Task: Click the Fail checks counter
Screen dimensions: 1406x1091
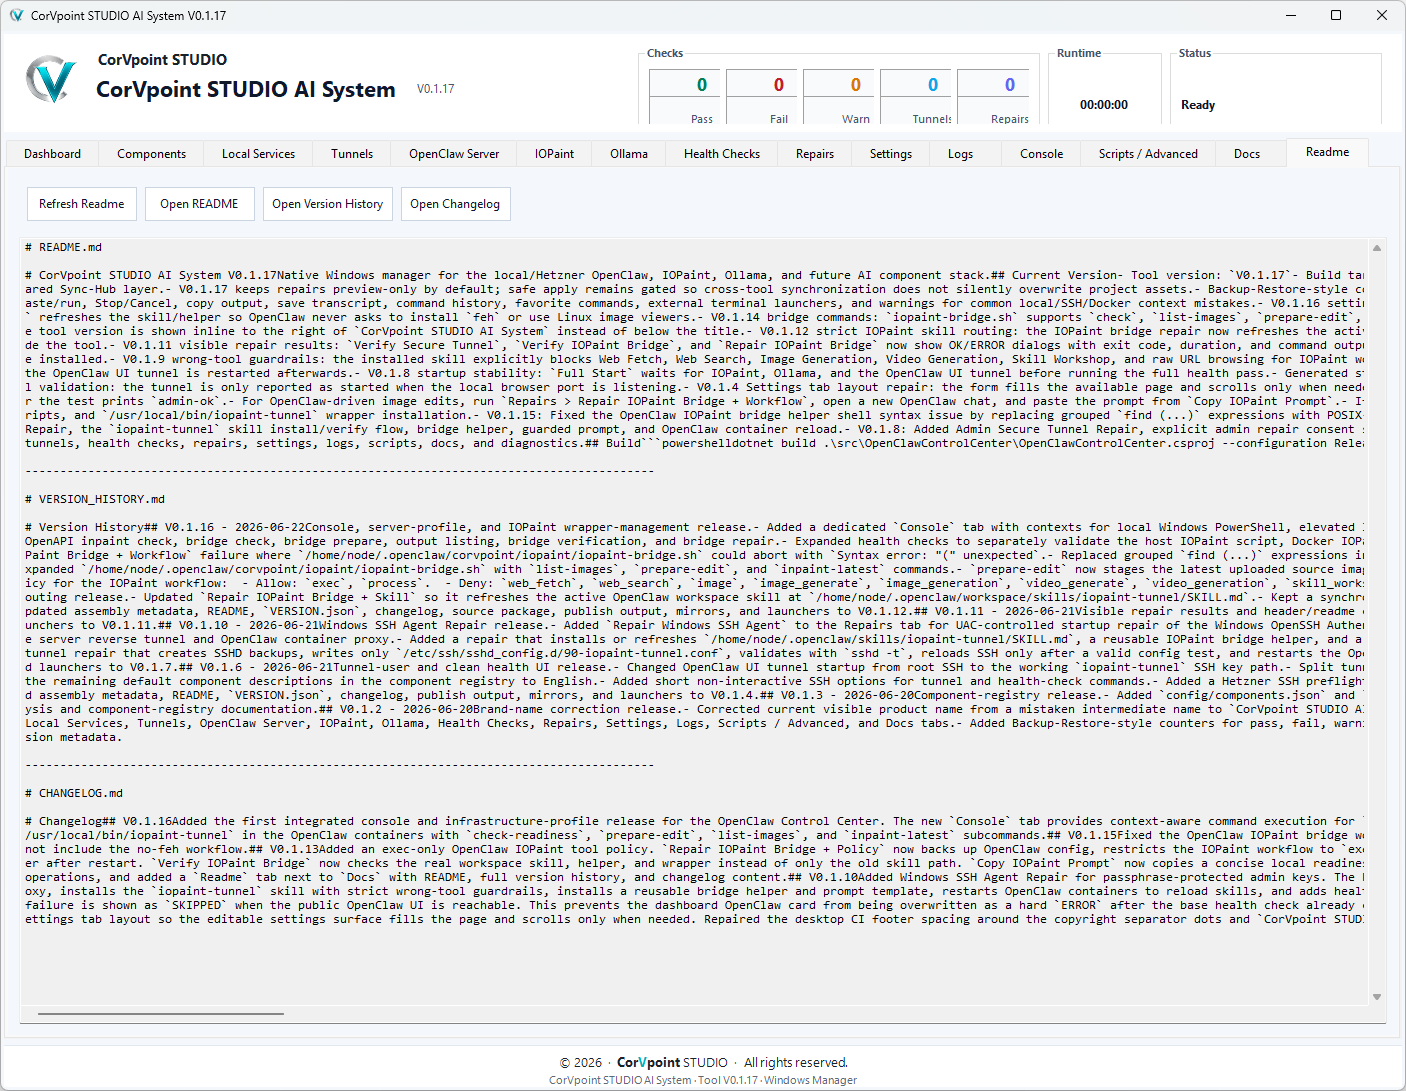Action: (x=779, y=97)
